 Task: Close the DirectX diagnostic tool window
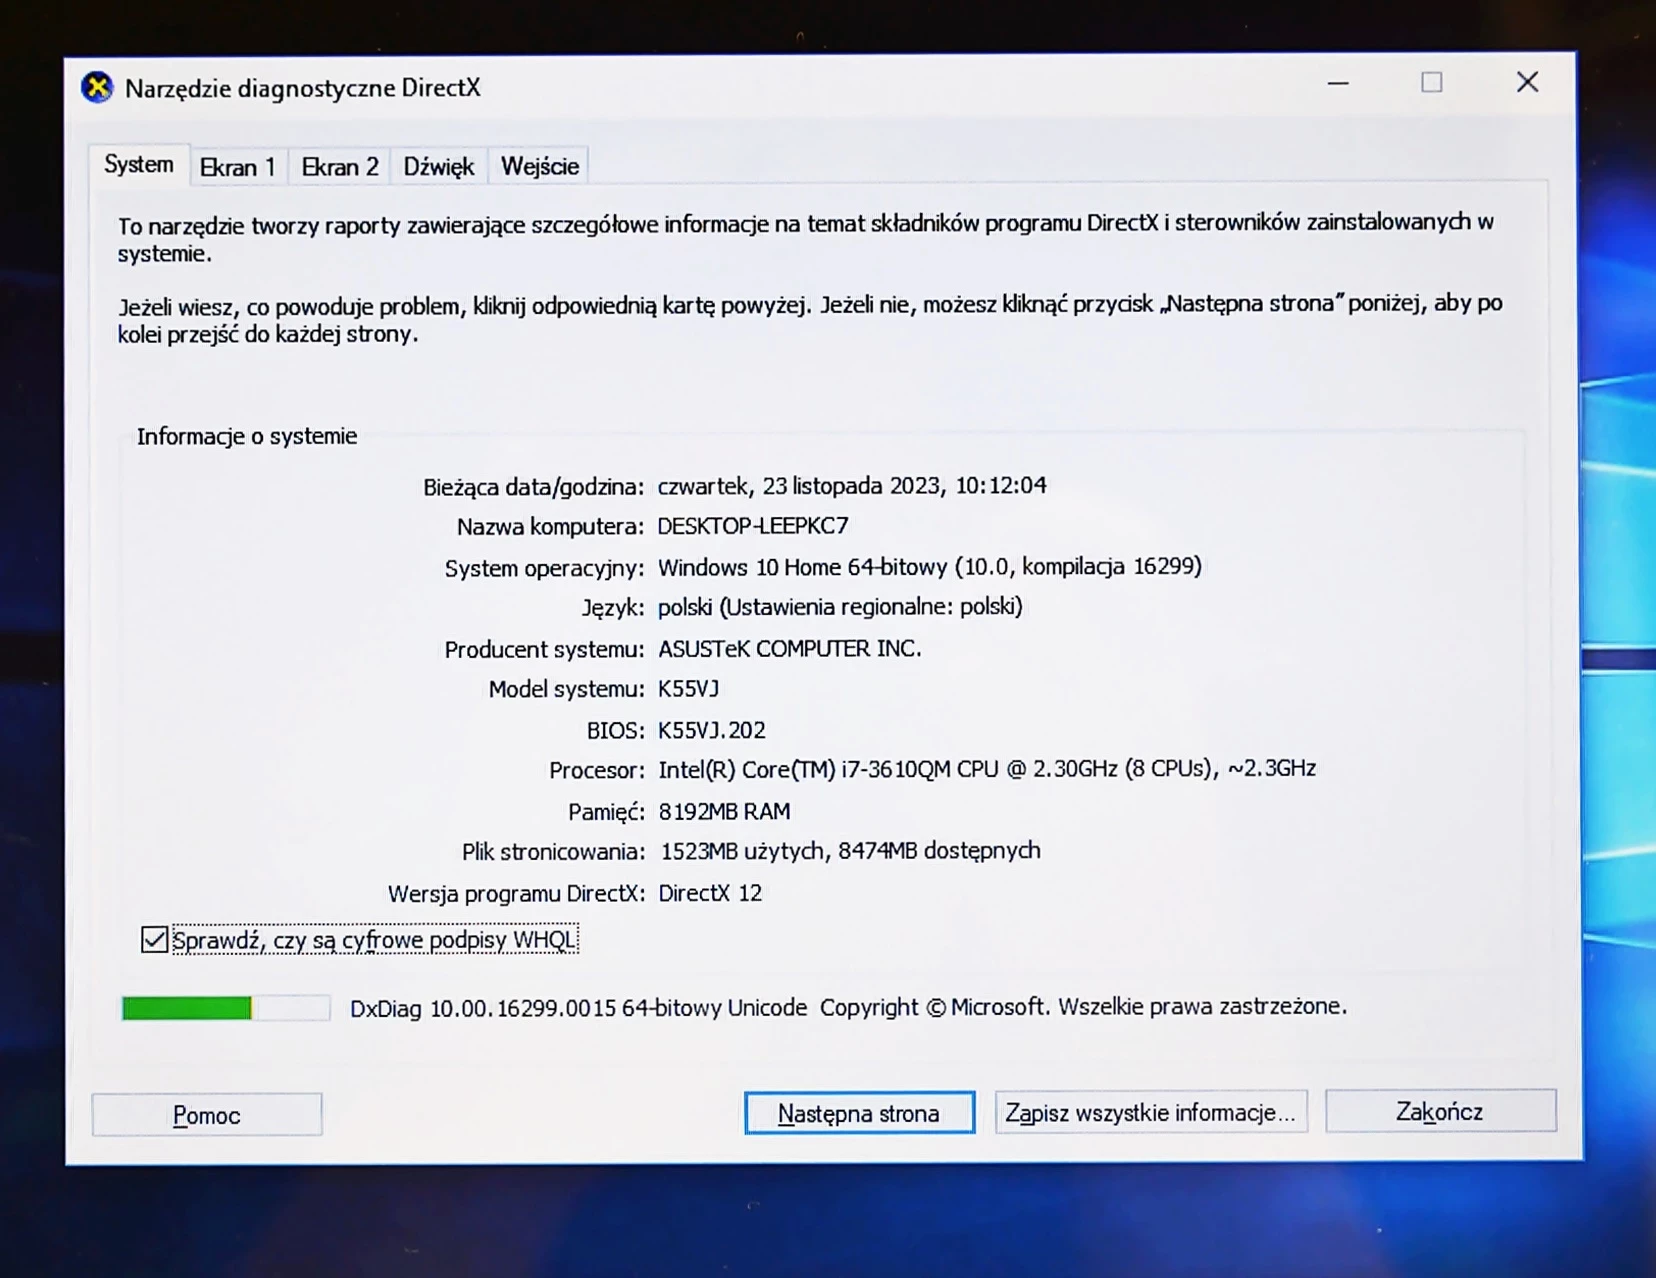1527,82
